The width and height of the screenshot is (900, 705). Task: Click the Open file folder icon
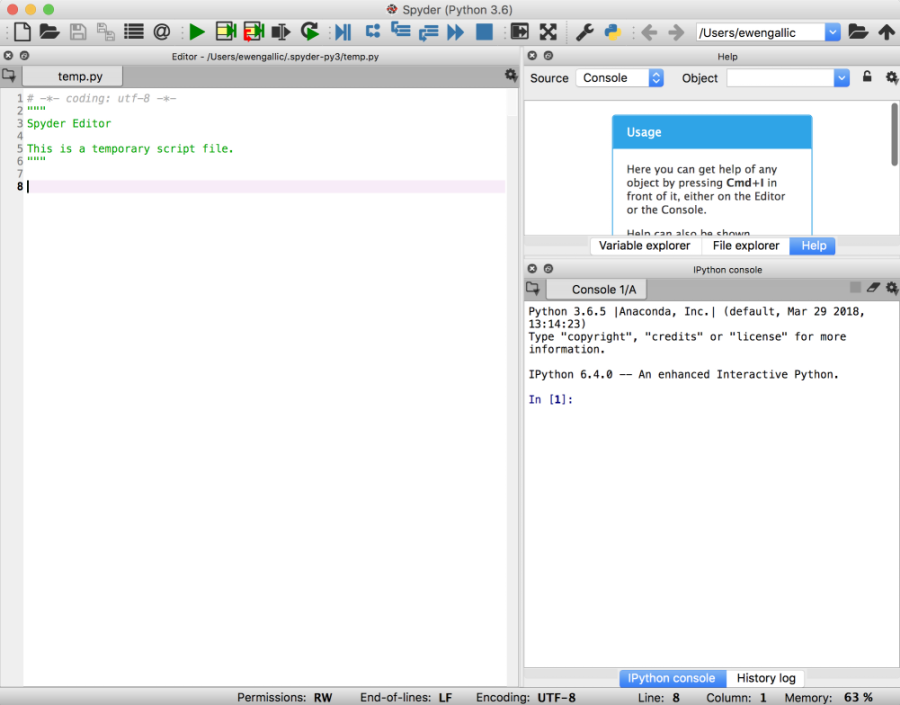point(49,32)
